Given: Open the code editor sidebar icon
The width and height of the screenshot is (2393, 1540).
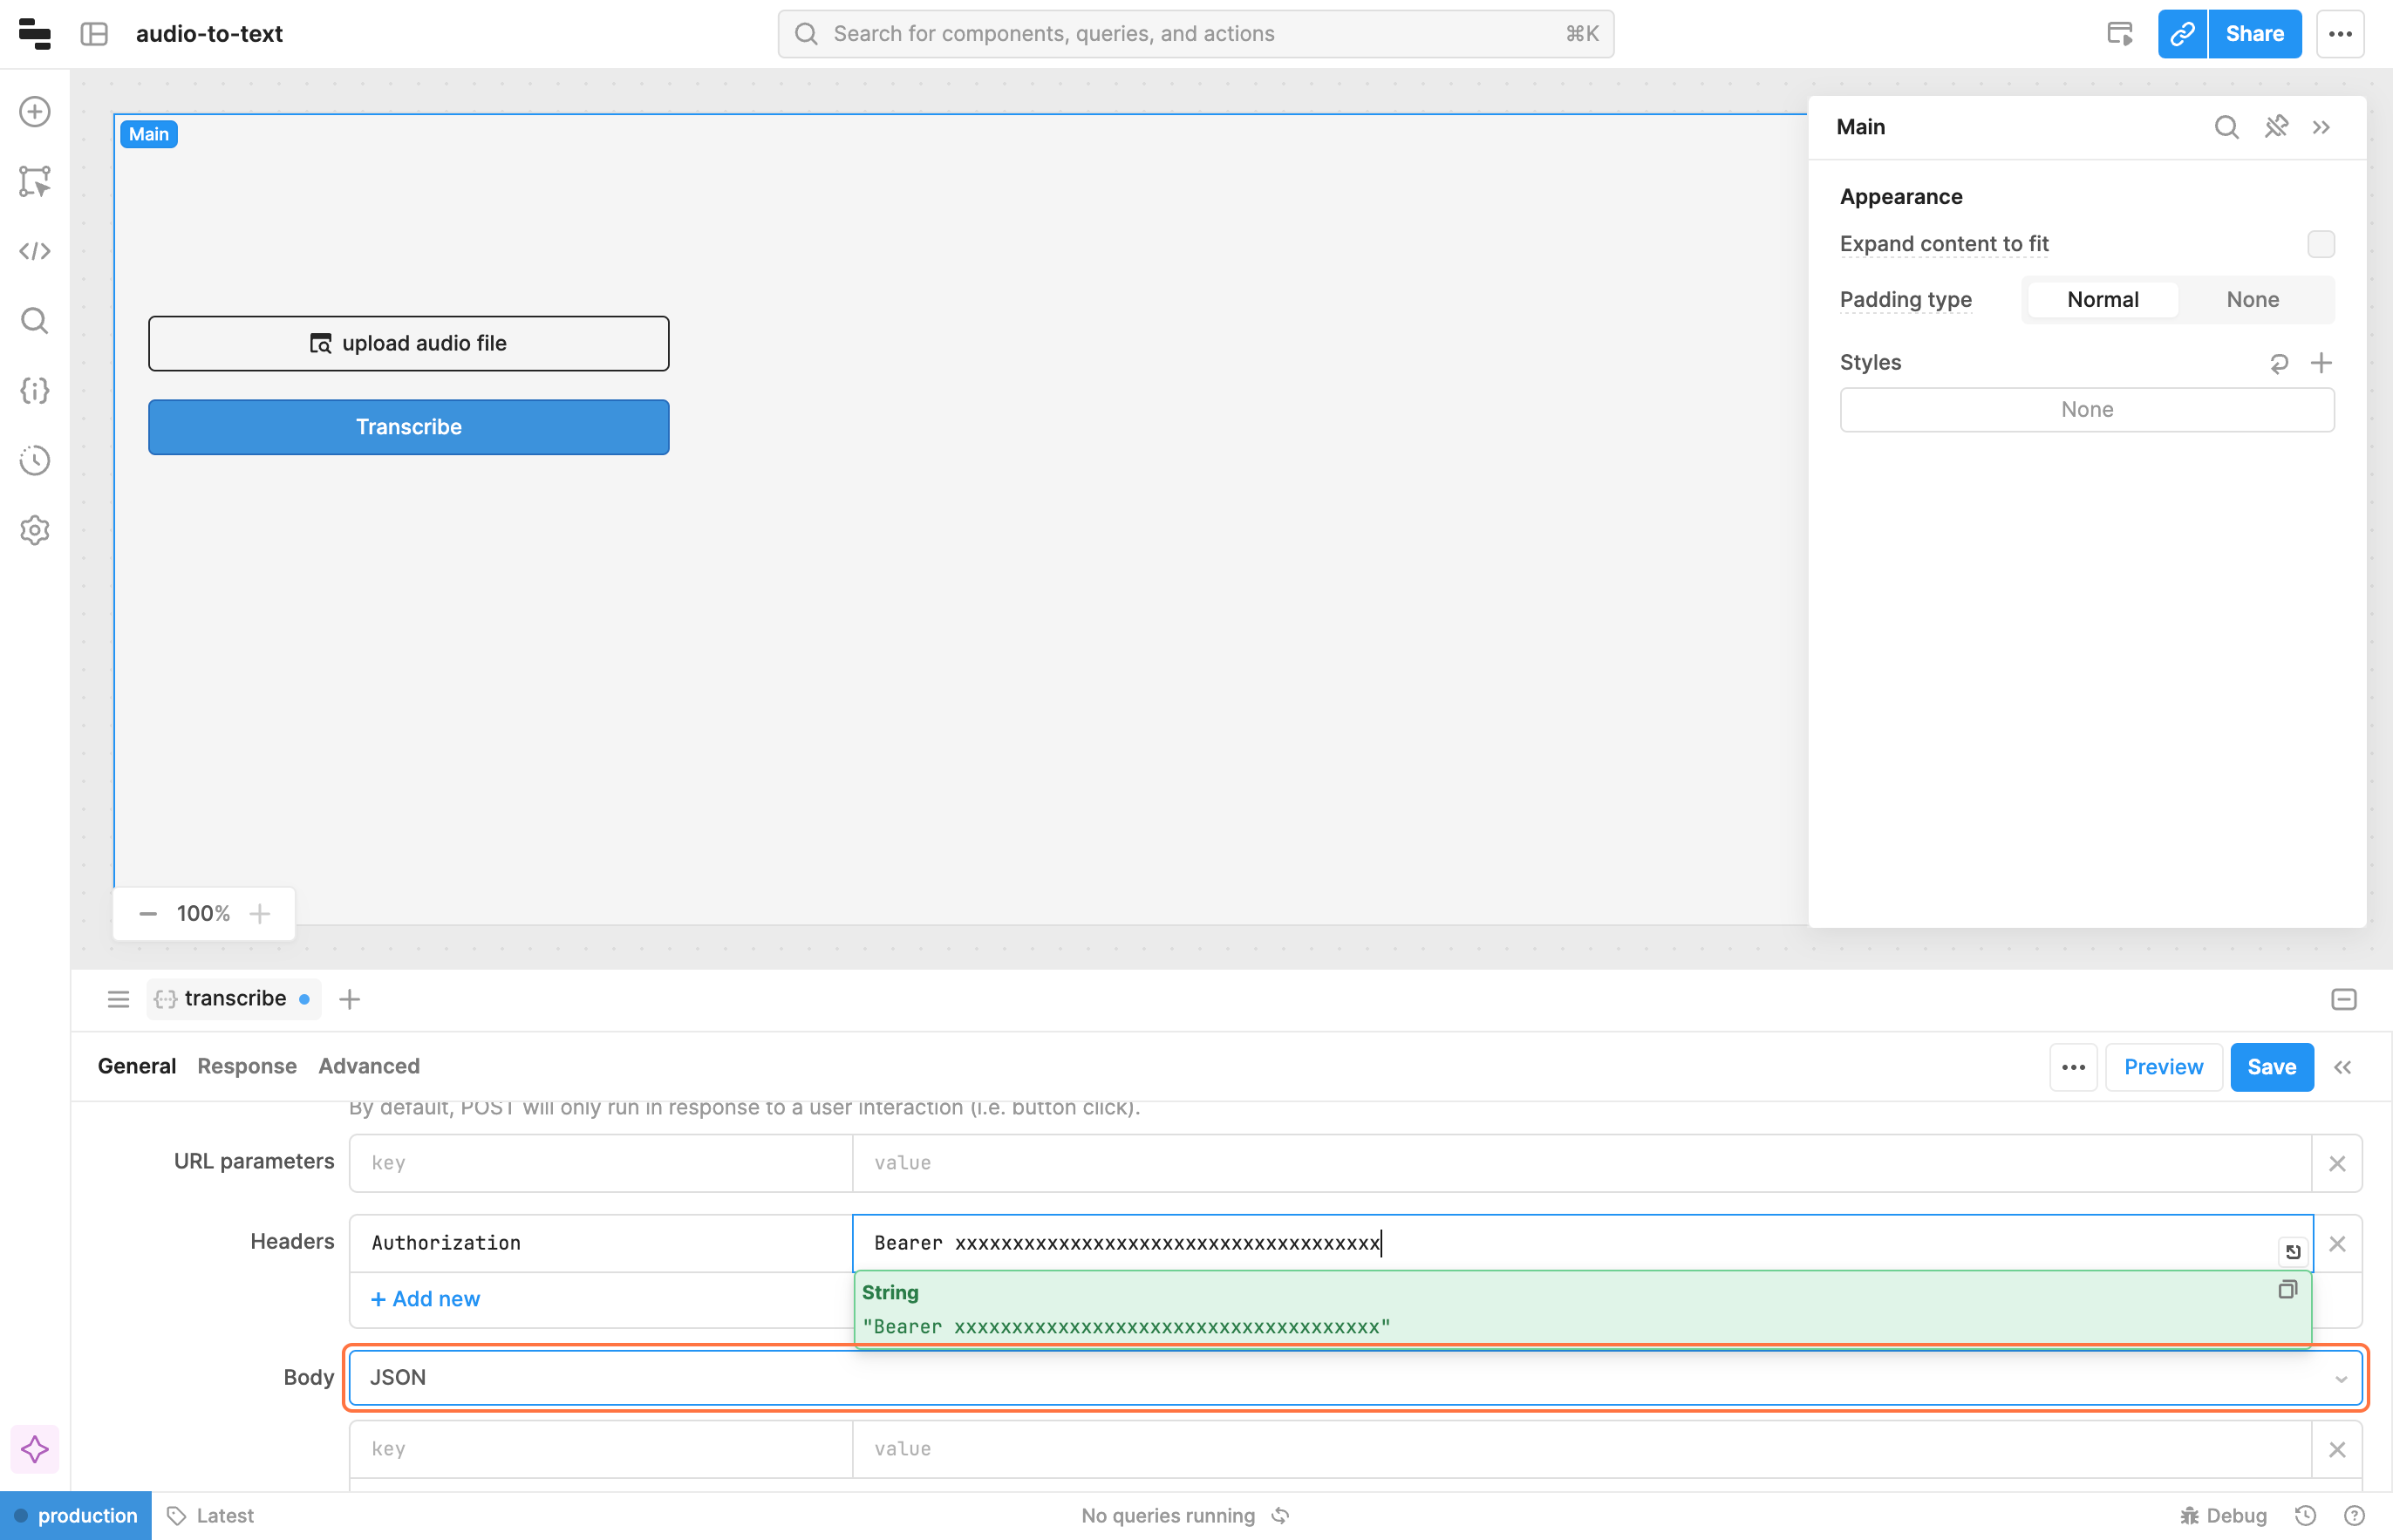Looking at the screenshot, I should click(x=35, y=251).
